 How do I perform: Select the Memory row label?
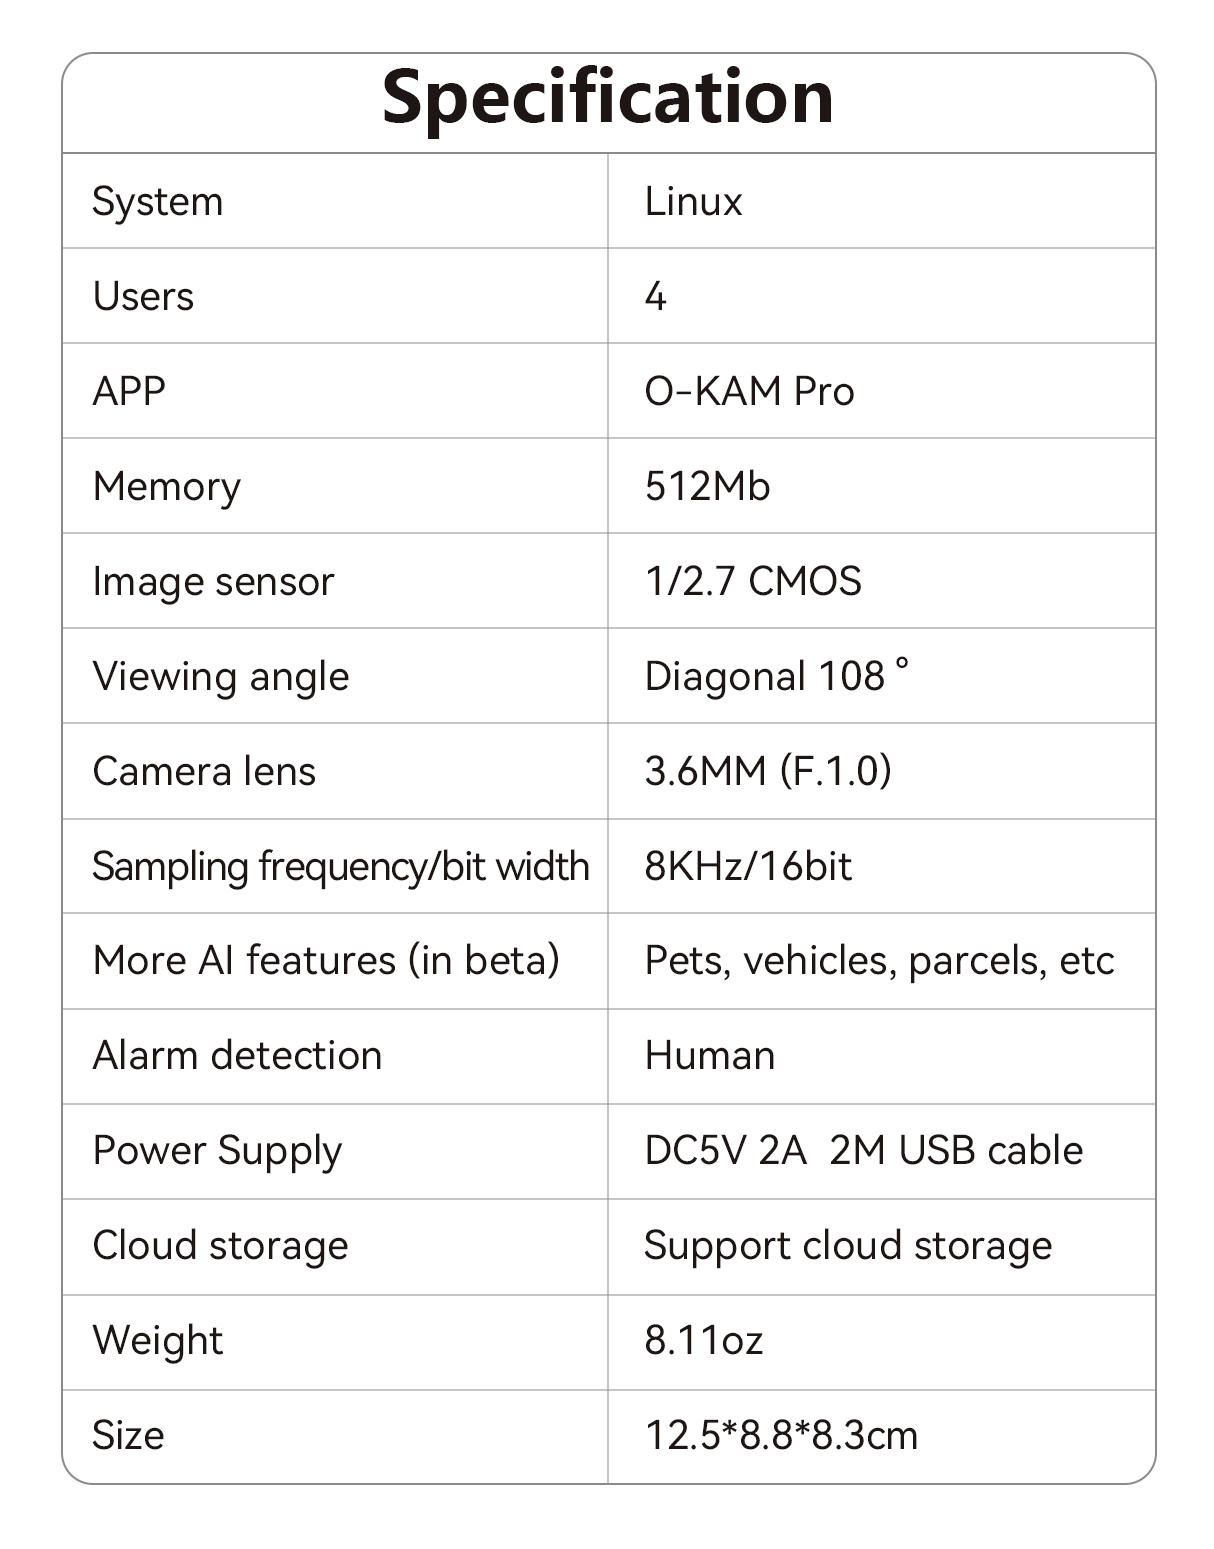[166, 487]
